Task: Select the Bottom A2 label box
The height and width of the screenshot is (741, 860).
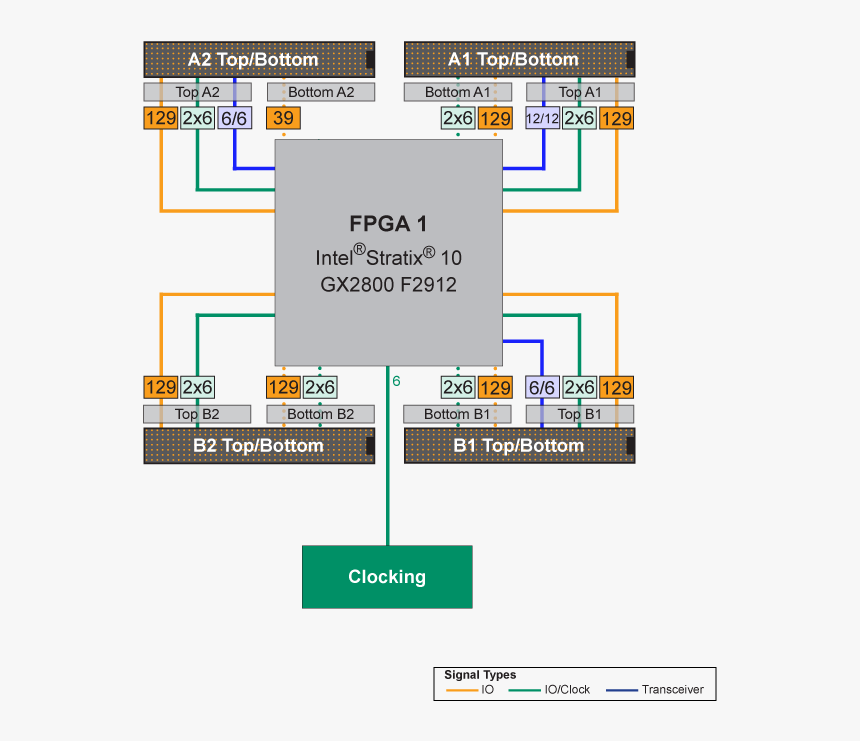Action: coord(321,92)
